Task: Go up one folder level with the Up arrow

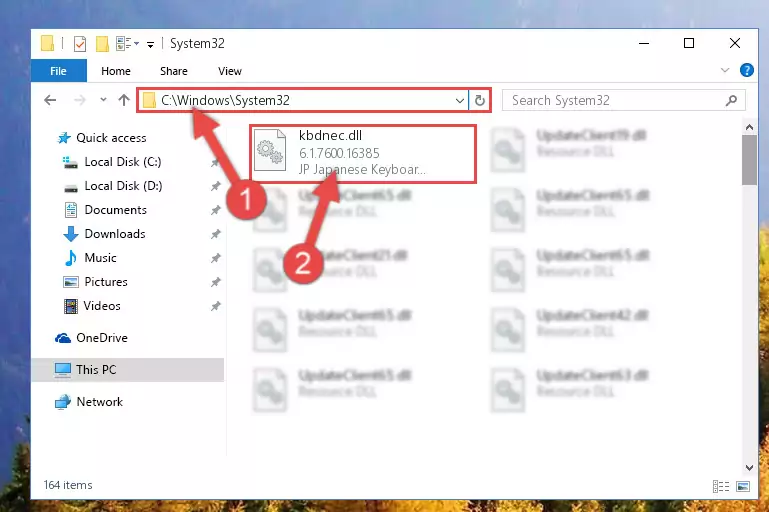Action: click(x=124, y=100)
